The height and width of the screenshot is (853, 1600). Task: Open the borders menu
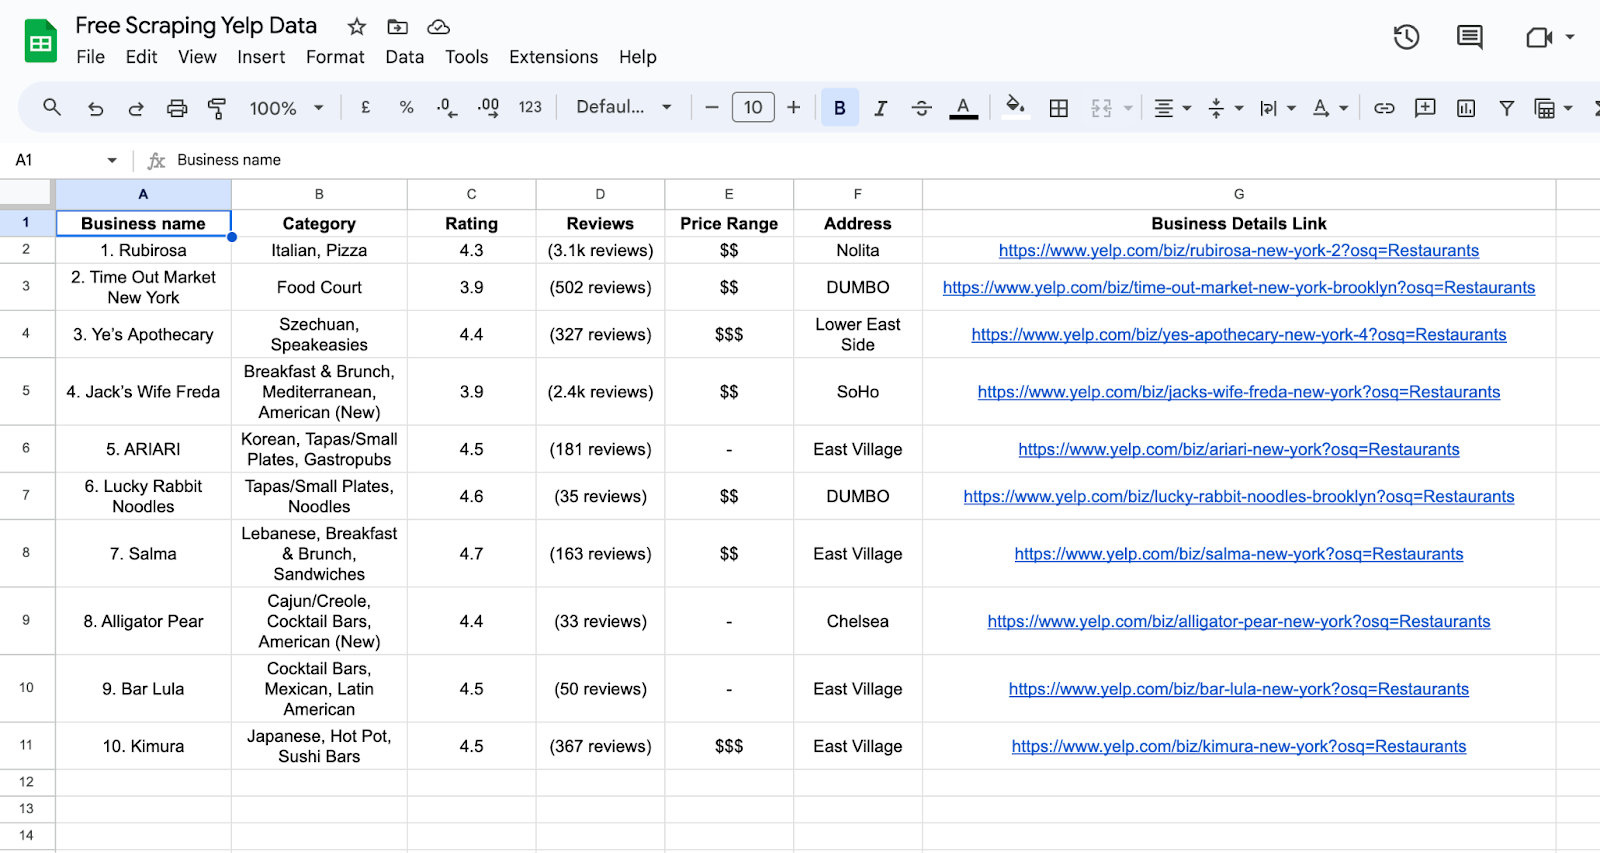coord(1059,108)
